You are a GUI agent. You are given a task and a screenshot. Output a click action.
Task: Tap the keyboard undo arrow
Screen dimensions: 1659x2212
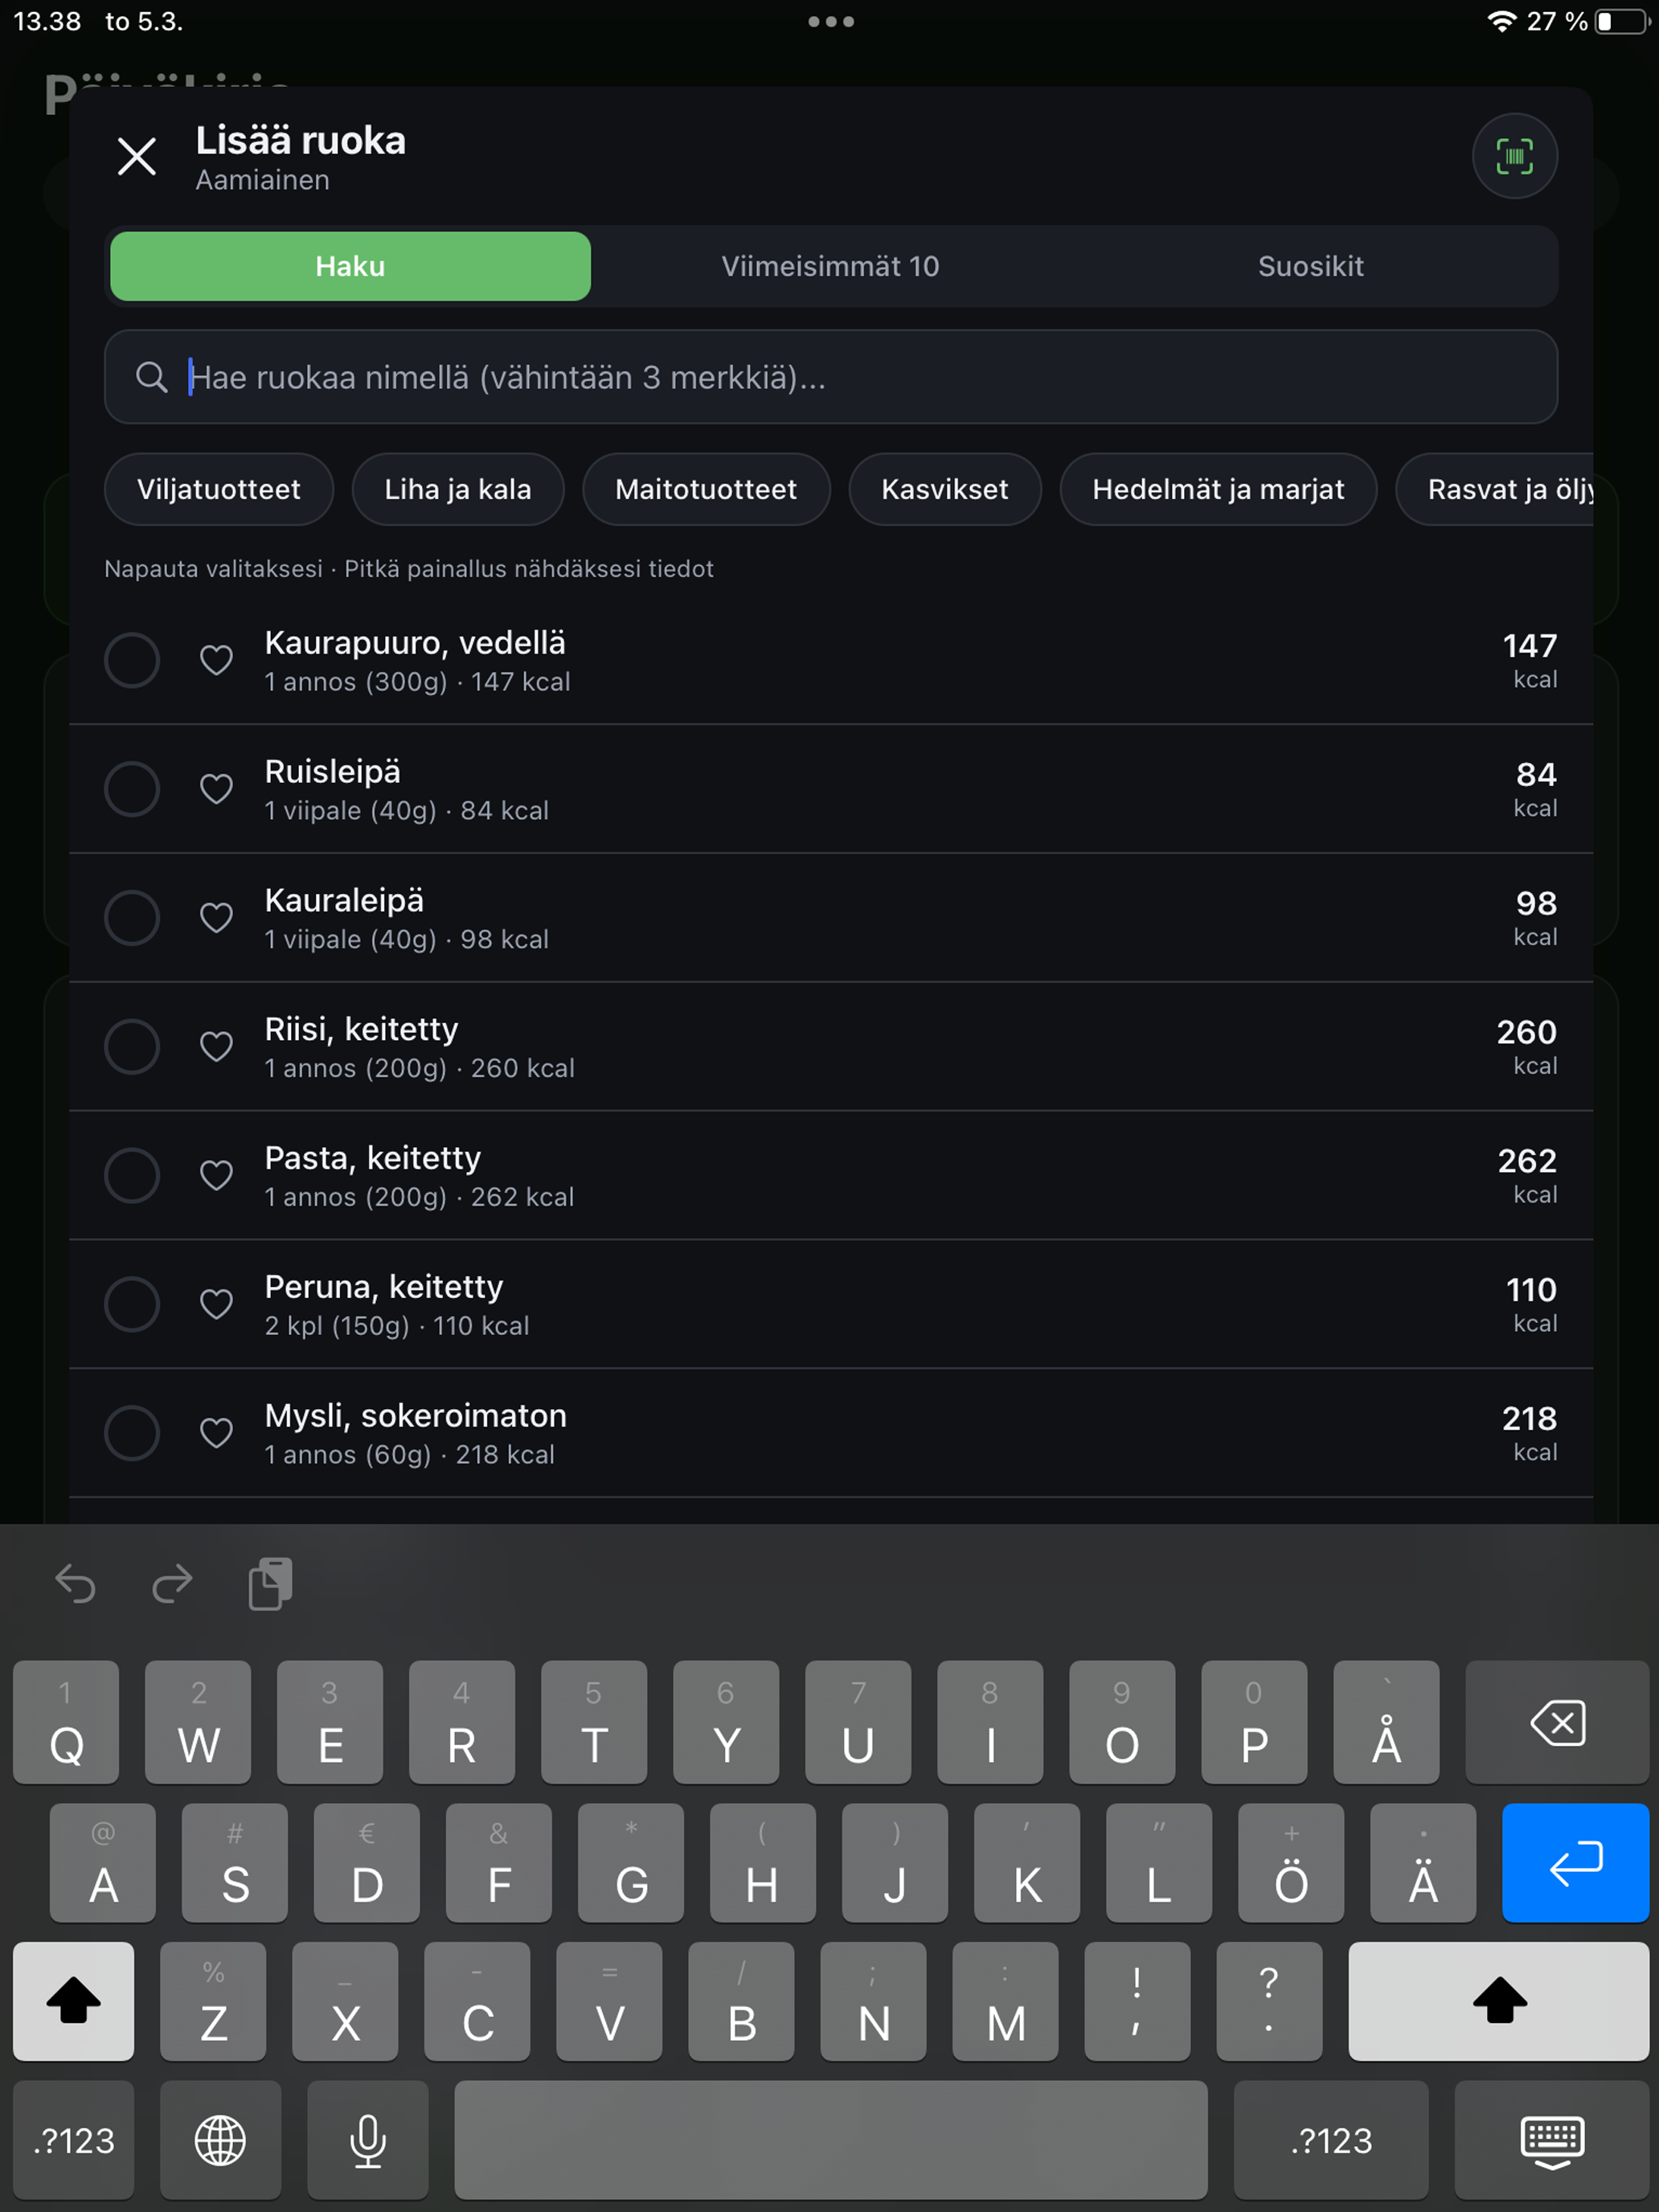click(x=75, y=1583)
